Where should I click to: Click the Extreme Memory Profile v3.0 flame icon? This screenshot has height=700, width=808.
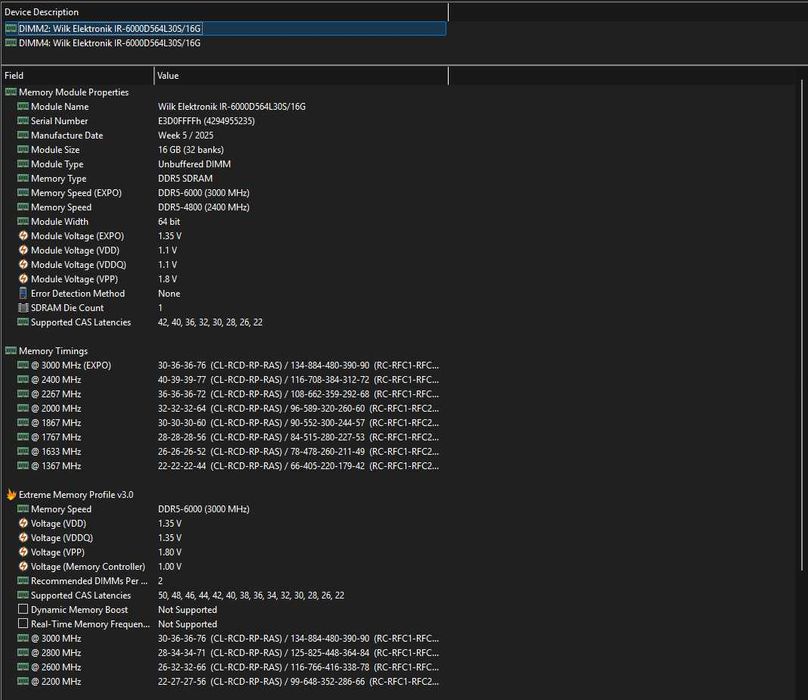(x=11, y=494)
